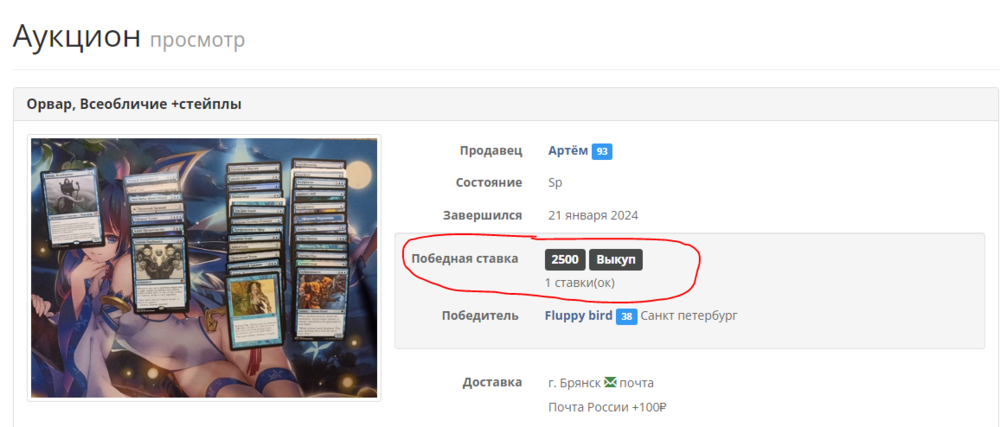
Task: Click the Аукцион page heading
Action: point(77,37)
